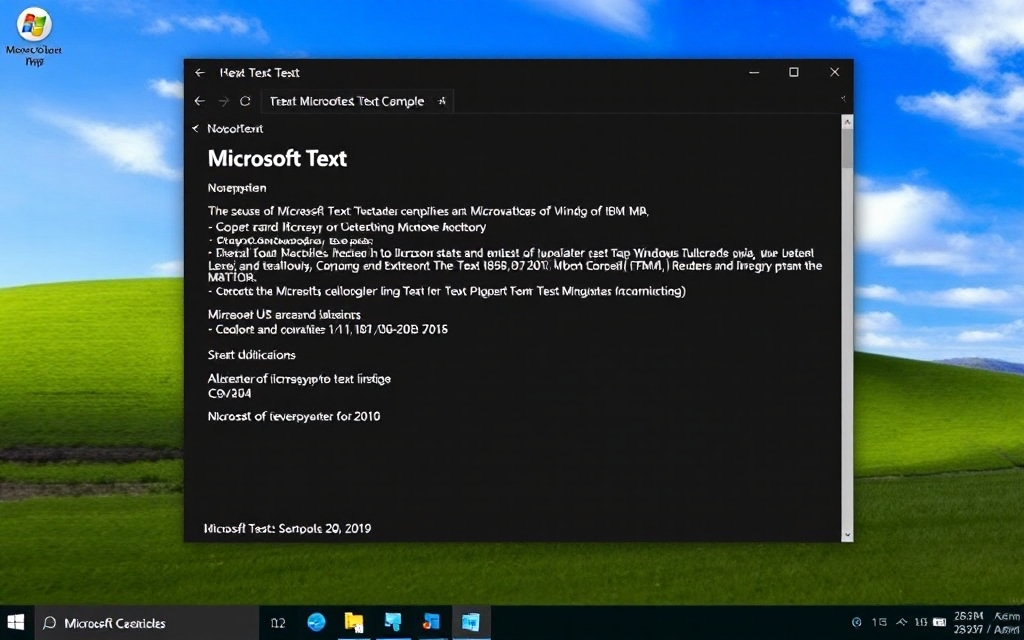Click the small icon at the right end of the navigation bar
This screenshot has height=640, width=1024.
(x=842, y=99)
